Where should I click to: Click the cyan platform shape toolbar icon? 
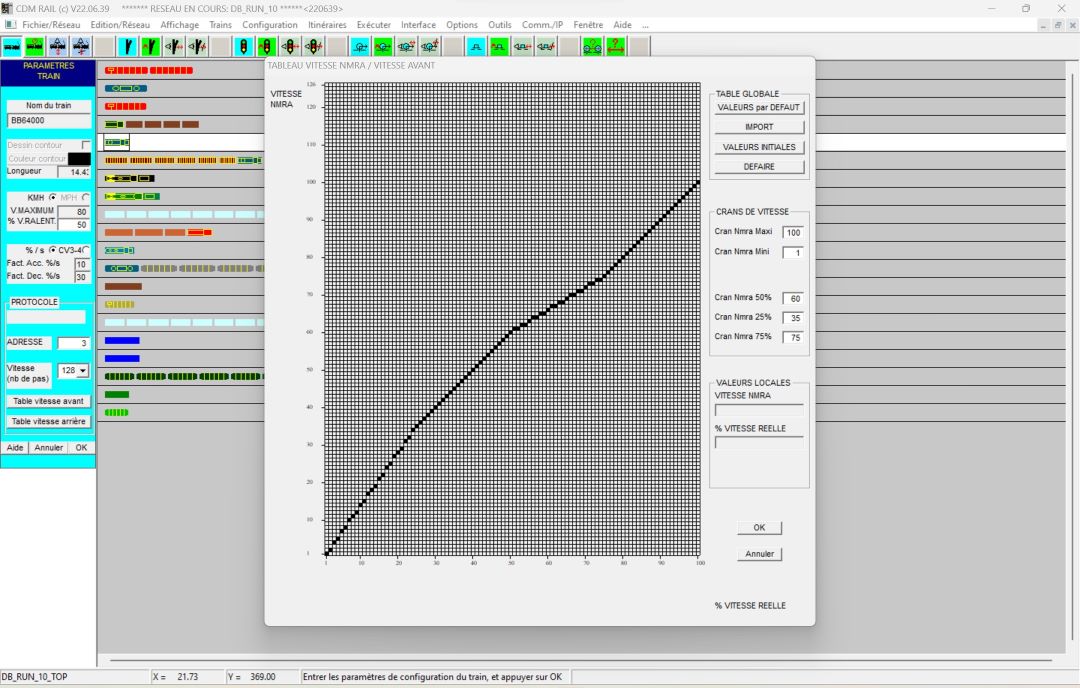click(476, 46)
